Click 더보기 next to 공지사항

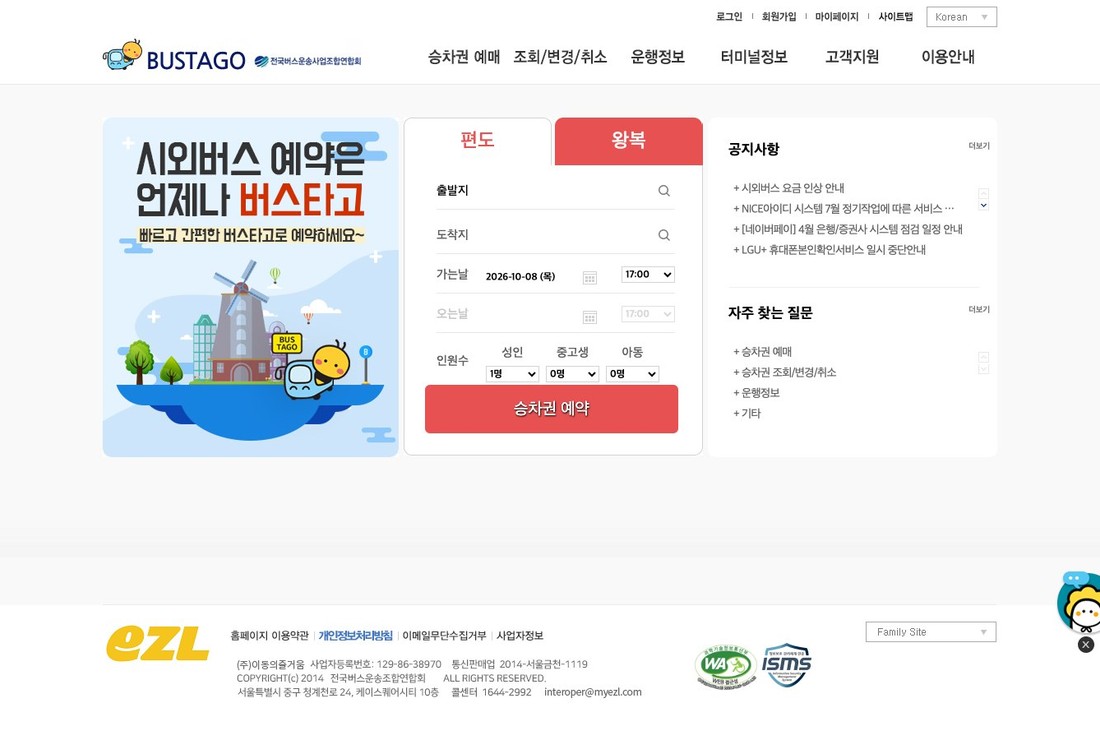click(979, 146)
